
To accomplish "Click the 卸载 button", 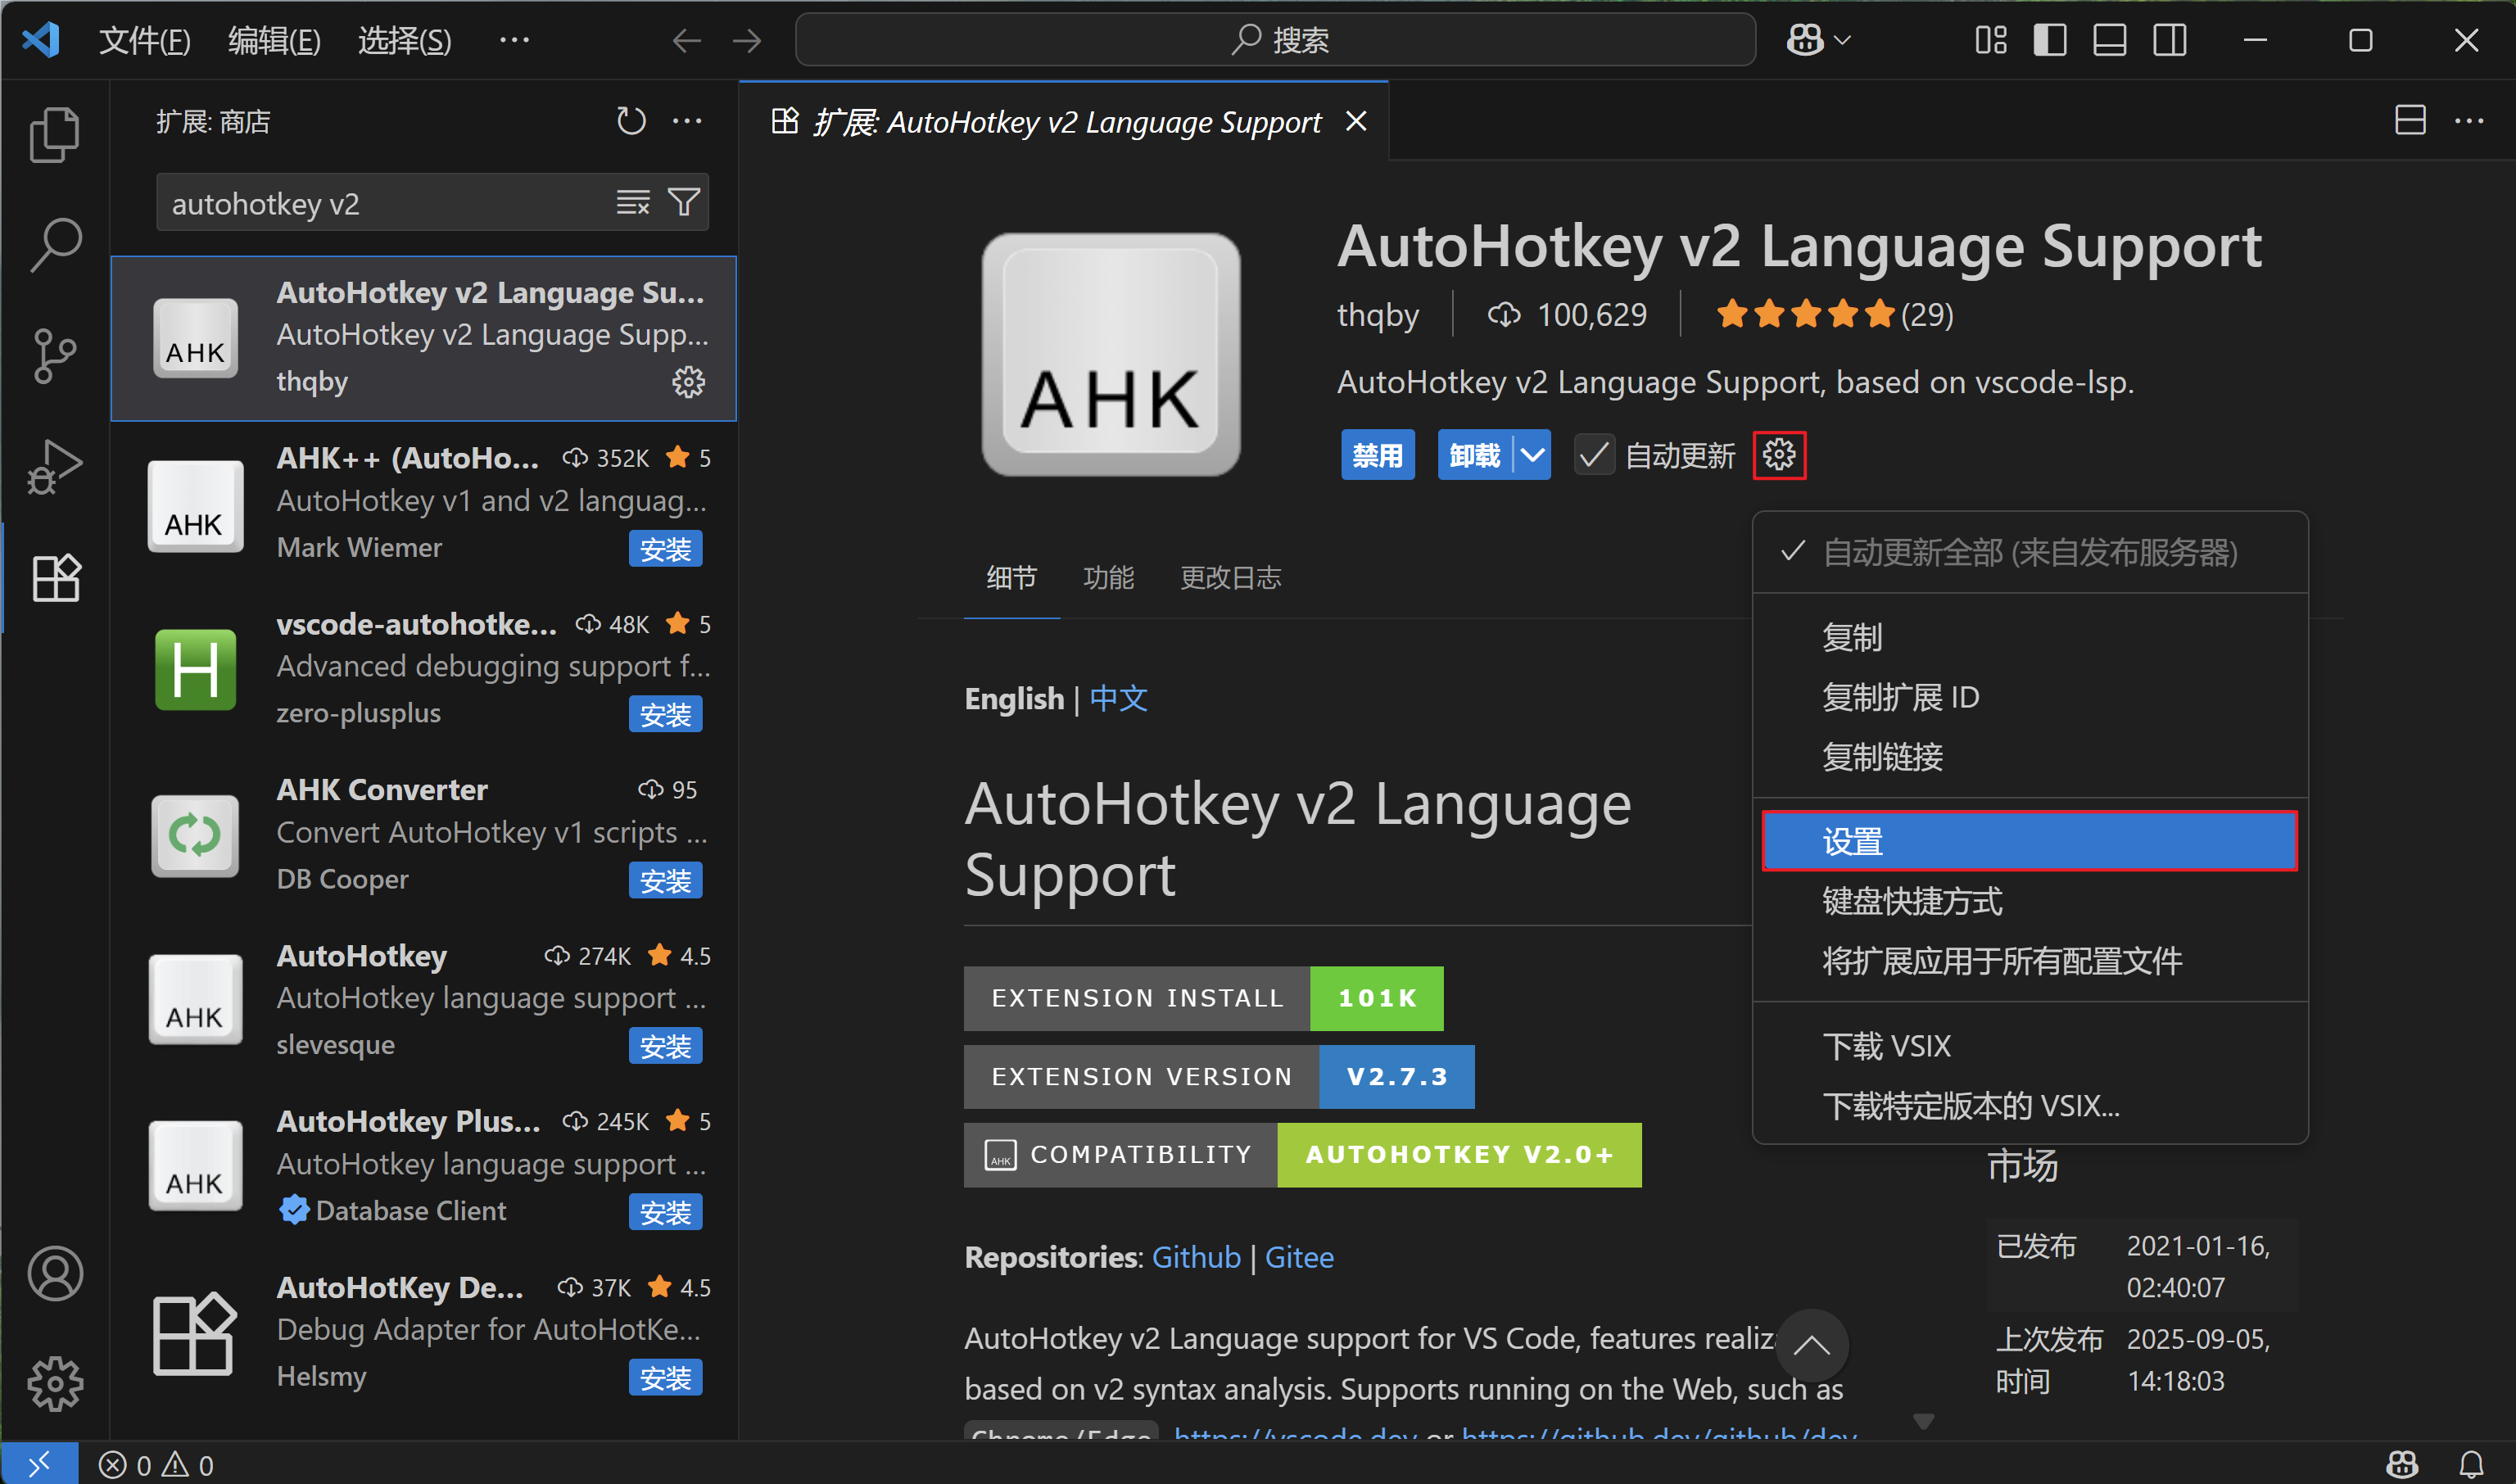I will coord(1475,455).
